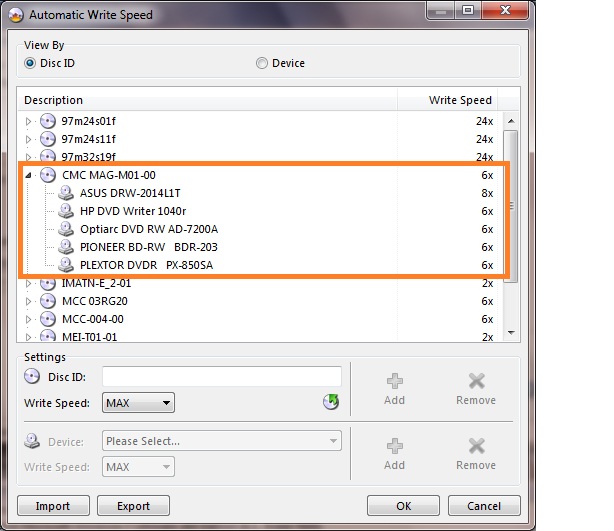614x531 pixels.
Task: Click the Import button
Action: [53, 506]
